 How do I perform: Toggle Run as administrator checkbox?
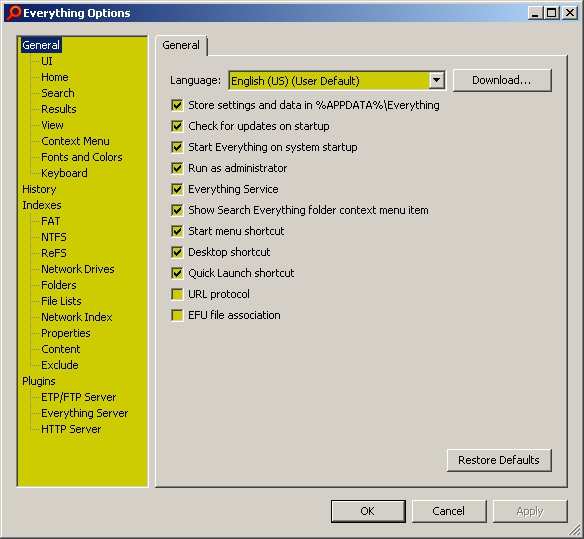pos(177,168)
